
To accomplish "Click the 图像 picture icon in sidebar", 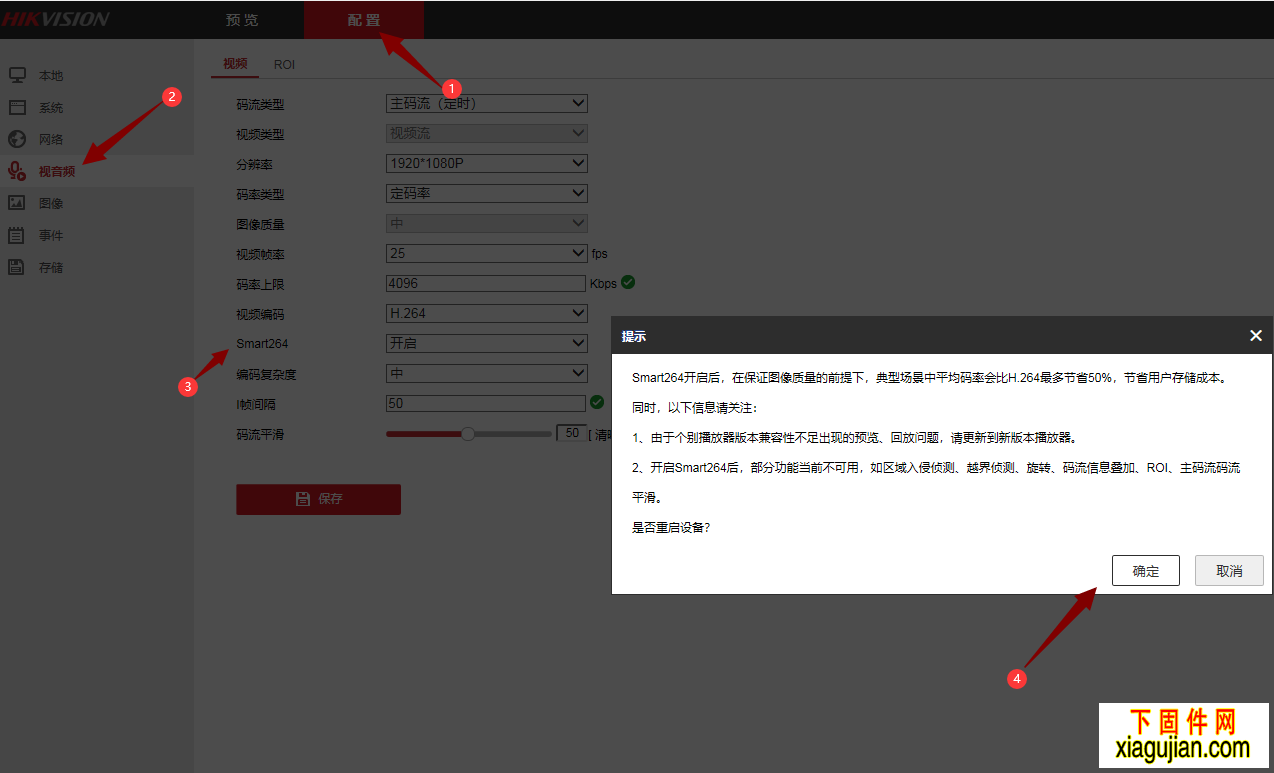I will pos(17,203).
